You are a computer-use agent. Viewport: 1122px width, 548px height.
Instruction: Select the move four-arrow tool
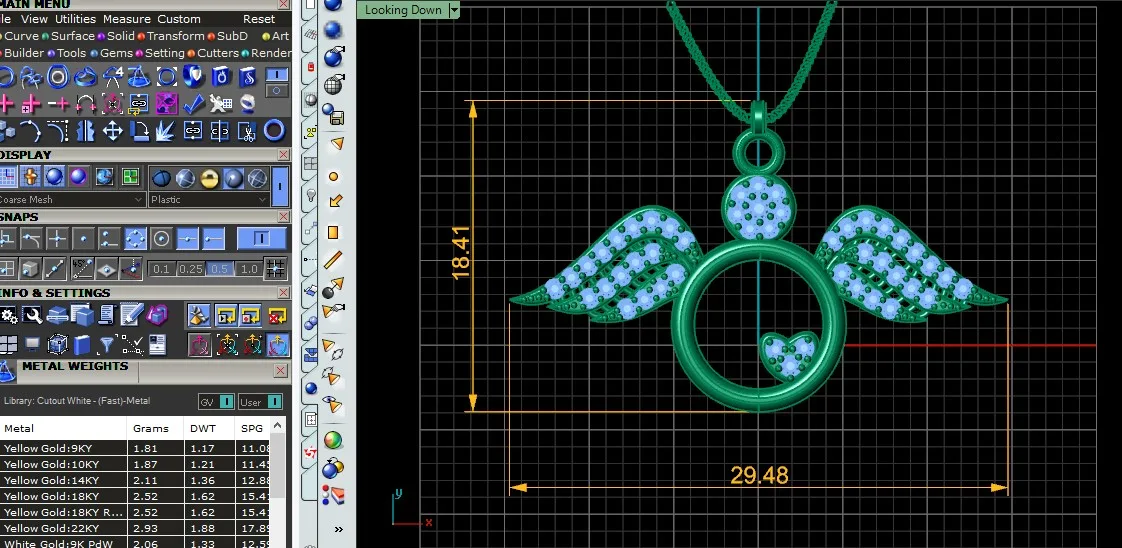[x=112, y=131]
